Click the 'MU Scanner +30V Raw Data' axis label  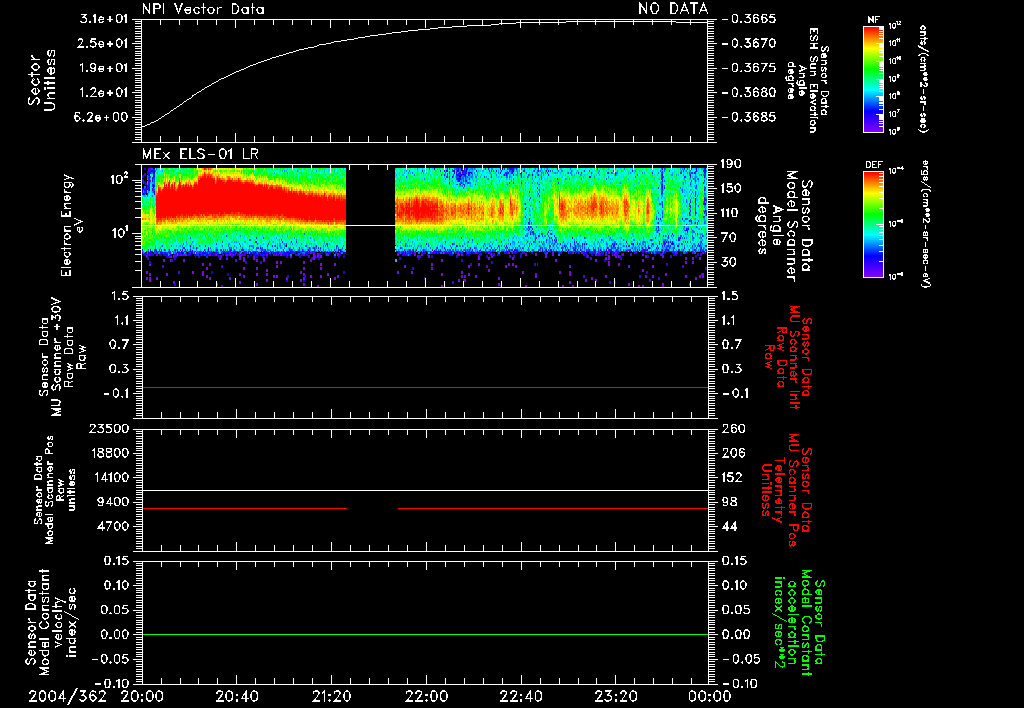[61, 357]
